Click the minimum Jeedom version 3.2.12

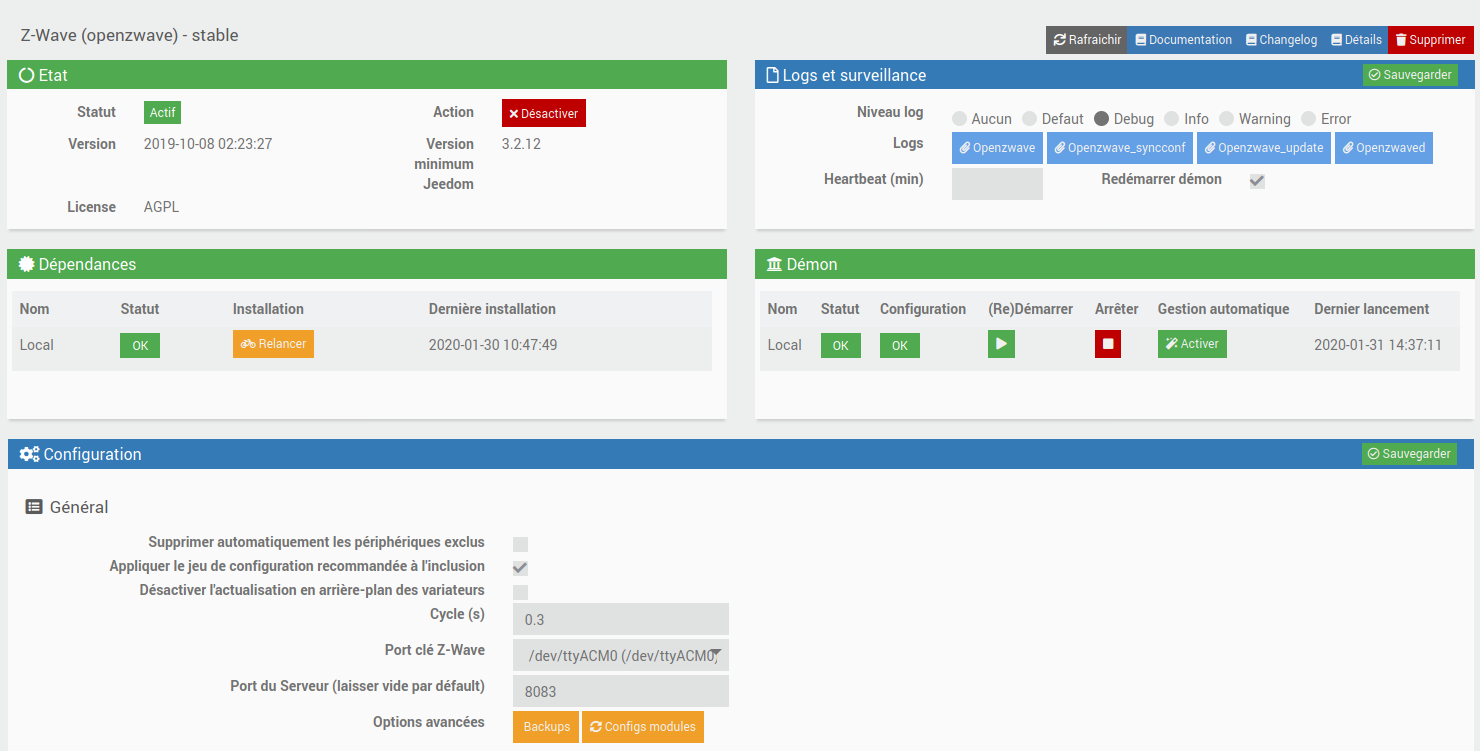tap(521, 144)
